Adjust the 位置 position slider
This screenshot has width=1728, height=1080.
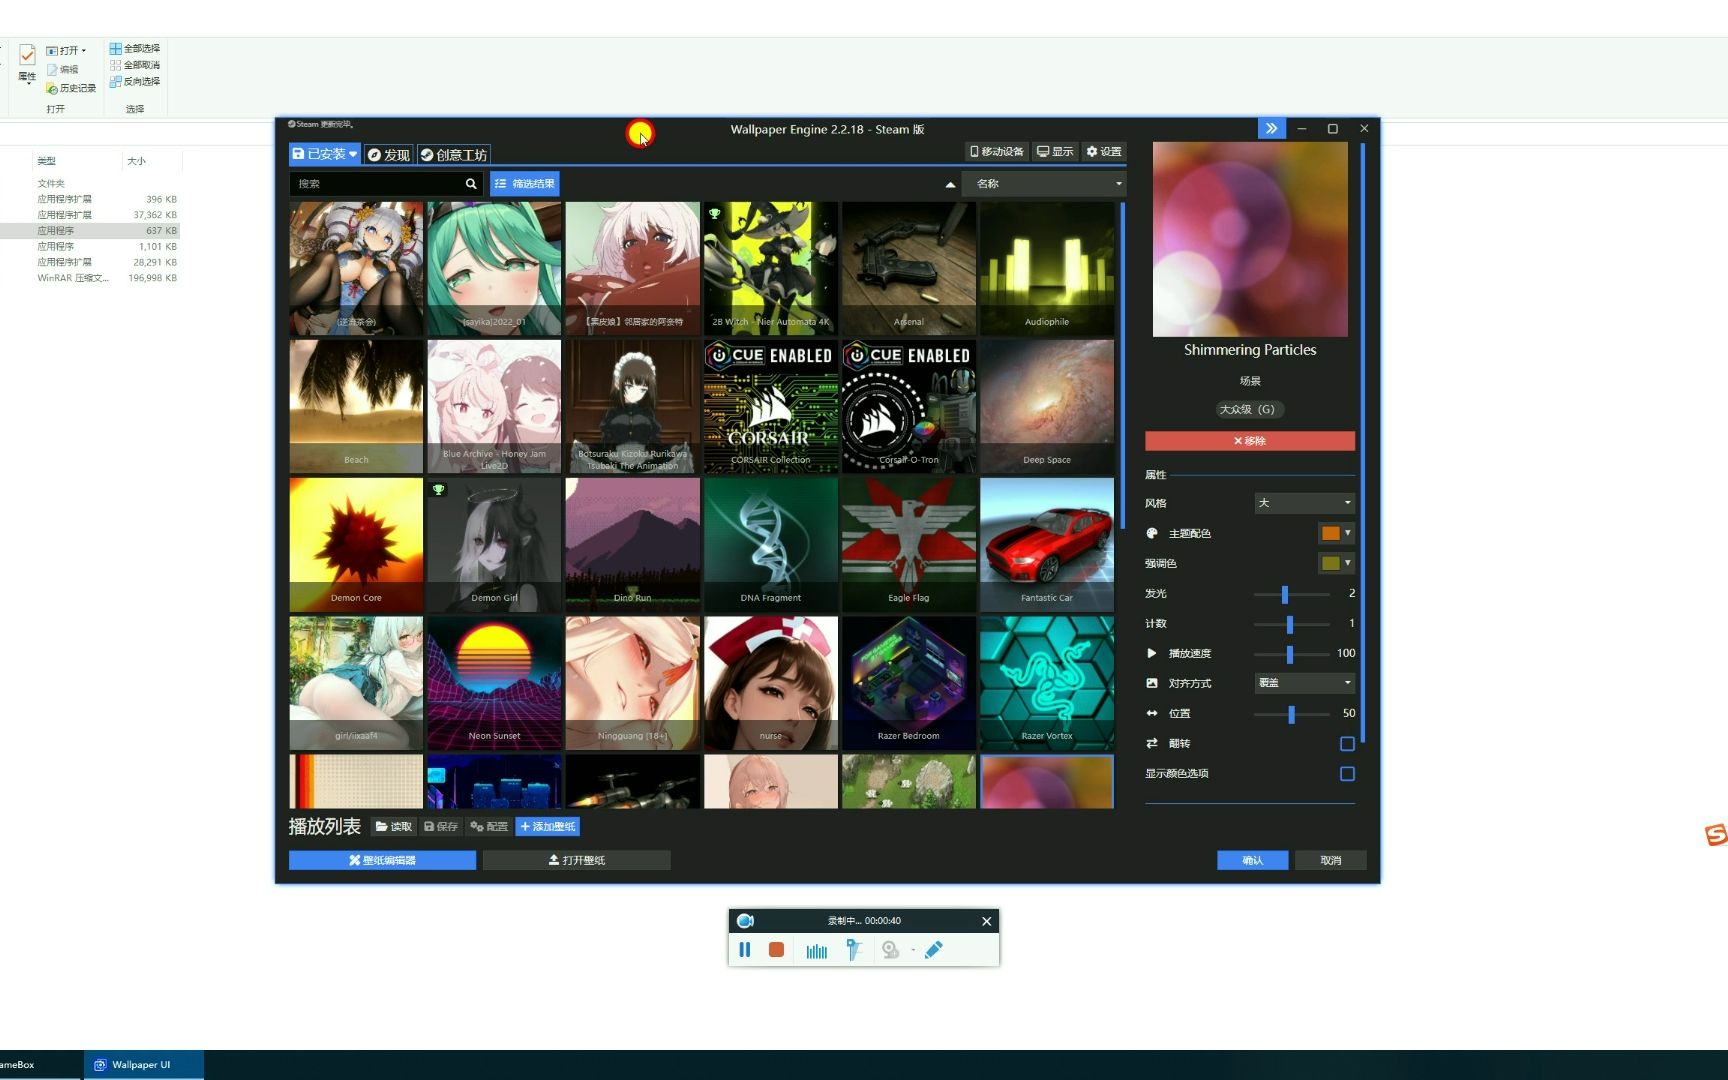[1292, 714]
